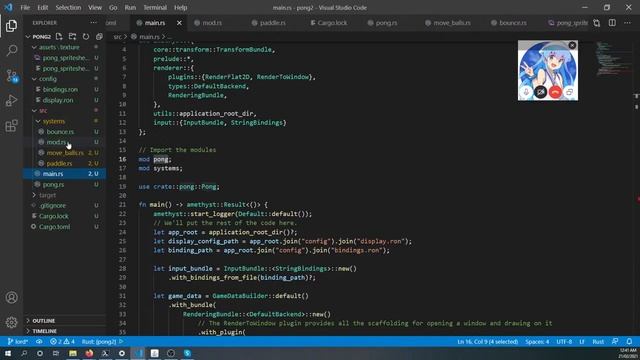Open editor More Actions ellipsis
The height and width of the screenshot is (360, 640).
[627, 23]
